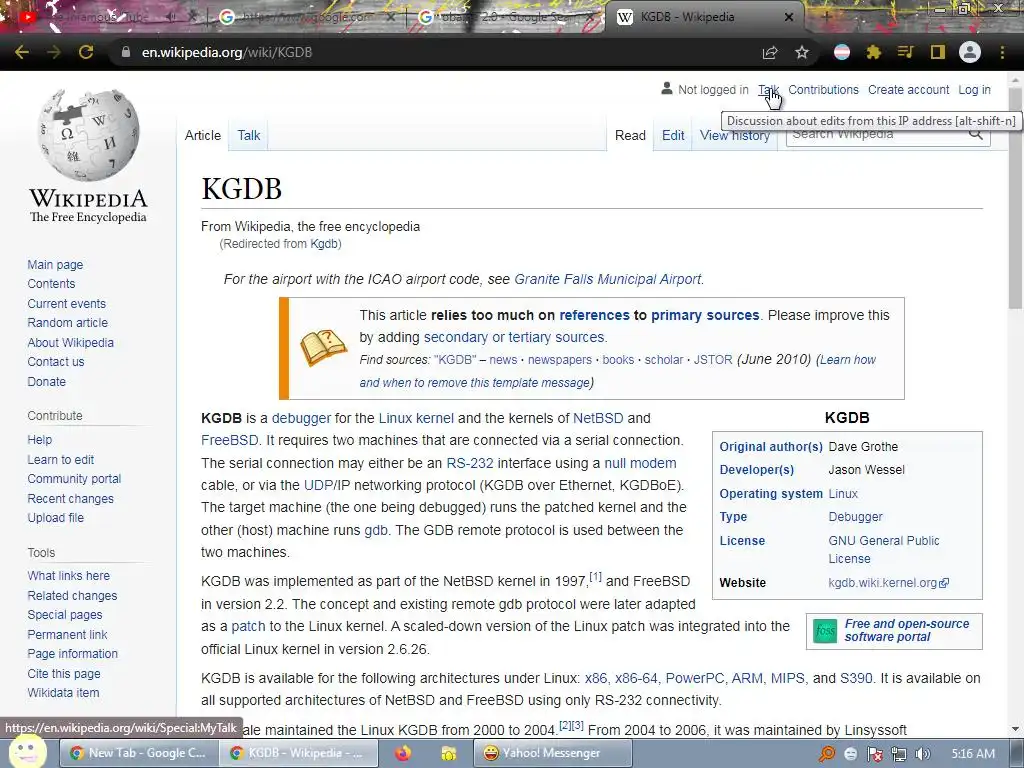Open the article Talk tab
This screenshot has width=1024, height=768.
(249, 135)
